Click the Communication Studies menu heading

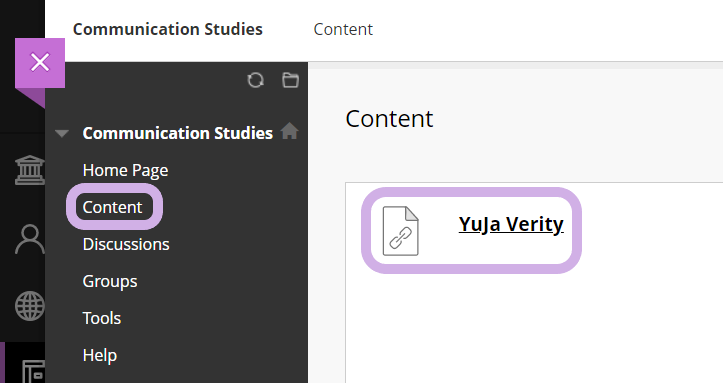(178, 133)
